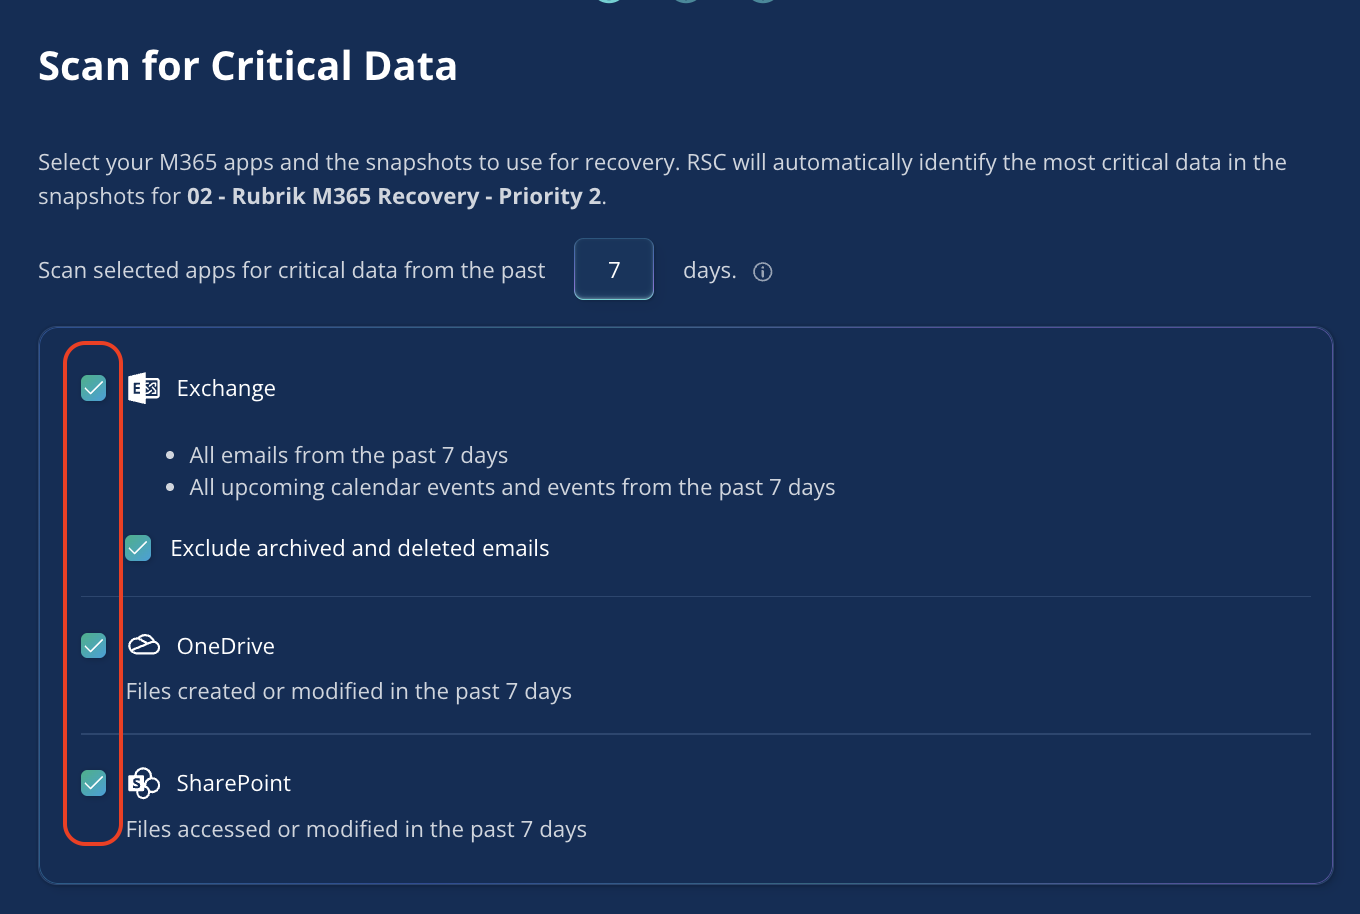Click the Scan selected apps label text
Viewport: 1360px width, 914px height.
coord(292,270)
